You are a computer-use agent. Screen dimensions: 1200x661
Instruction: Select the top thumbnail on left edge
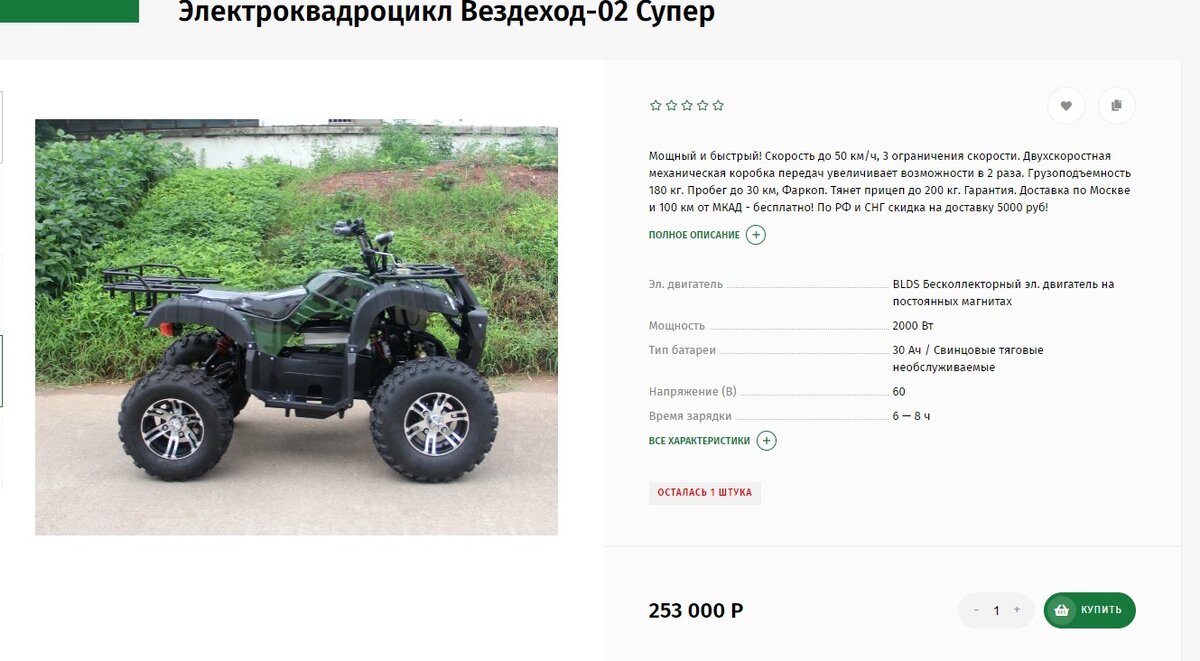[x=1, y=127]
